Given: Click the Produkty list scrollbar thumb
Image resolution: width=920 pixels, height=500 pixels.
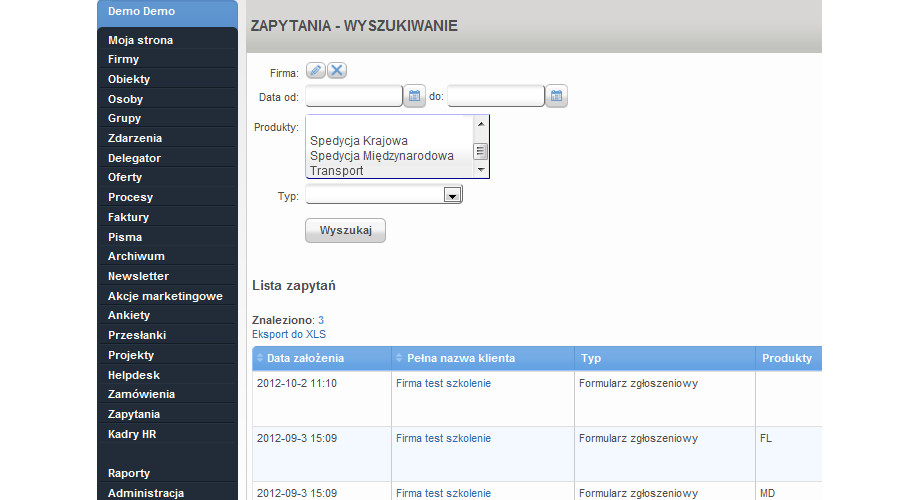Looking at the screenshot, I should pyautogui.click(x=481, y=151).
